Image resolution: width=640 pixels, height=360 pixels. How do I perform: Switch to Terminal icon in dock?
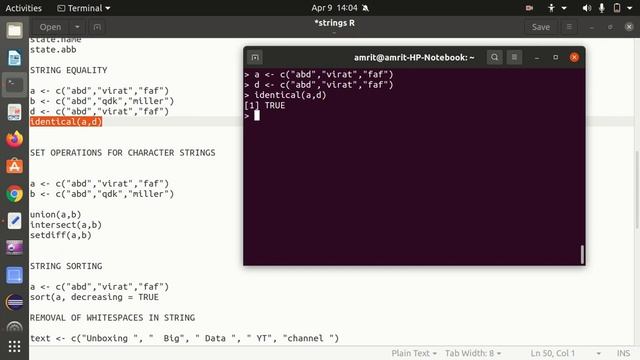click(x=15, y=85)
